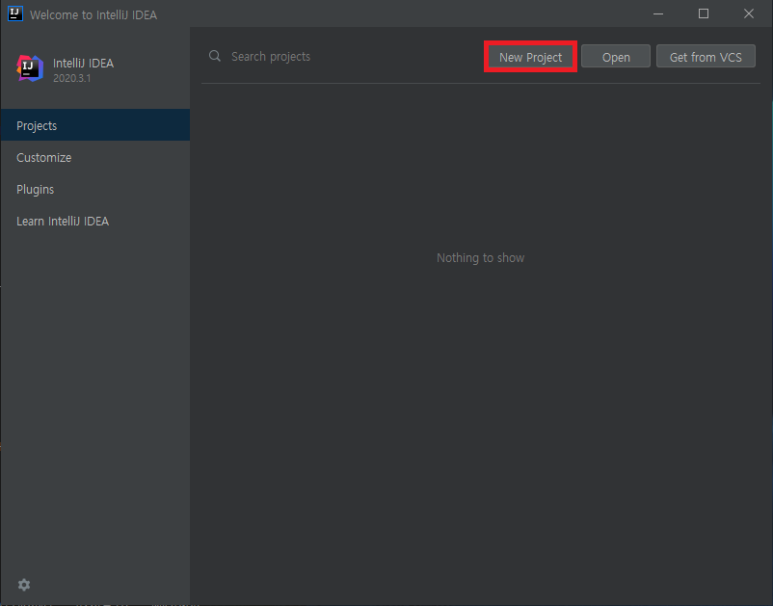Click the Open button
This screenshot has width=773, height=606.
(x=616, y=57)
